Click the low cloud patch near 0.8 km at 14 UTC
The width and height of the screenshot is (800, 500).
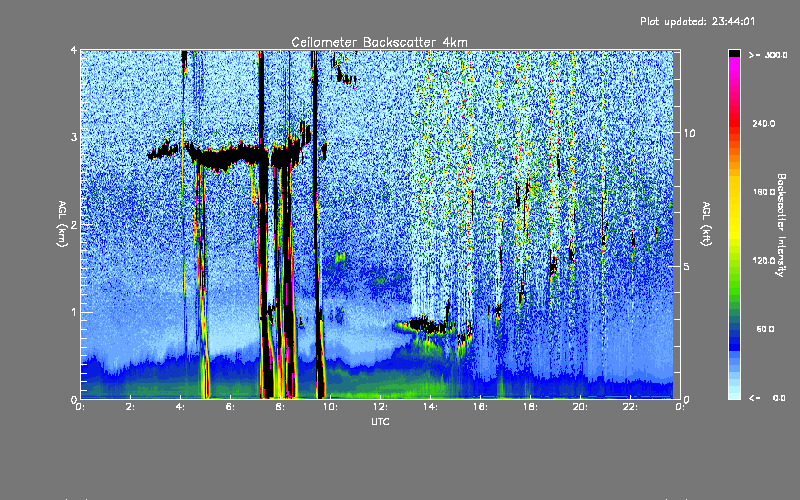click(429, 325)
